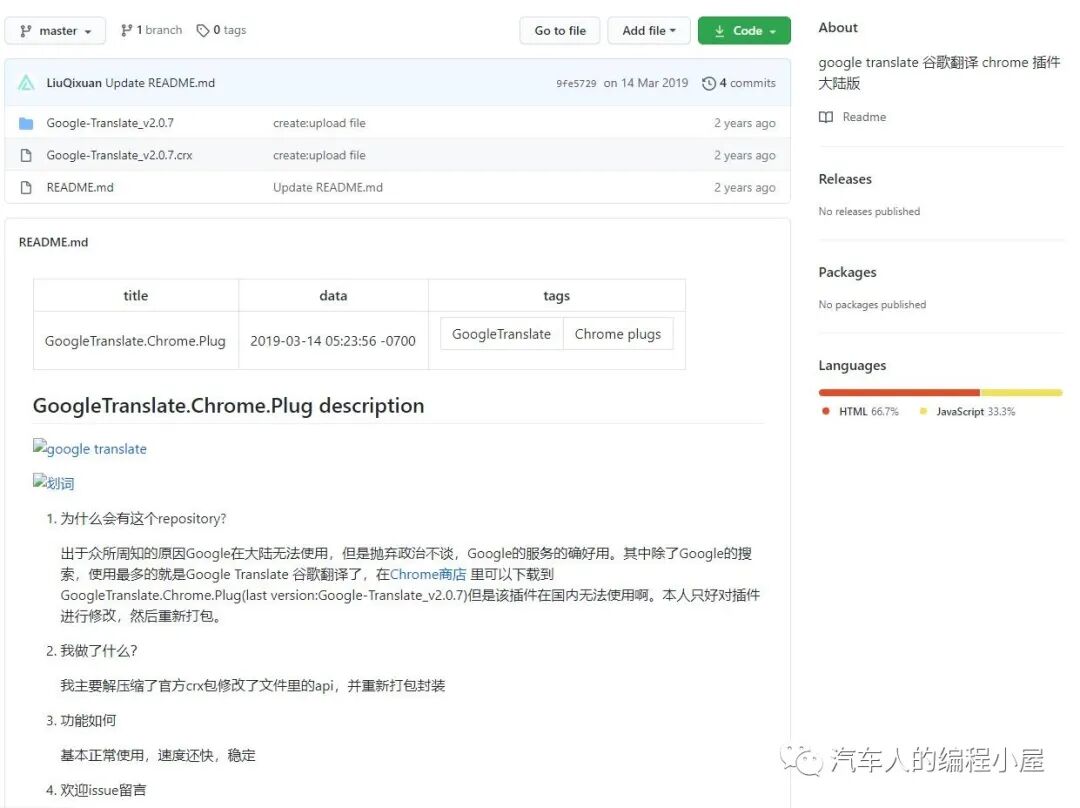Click the branches fork icon
The height and width of the screenshot is (808, 1080).
[x=126, y=30]
